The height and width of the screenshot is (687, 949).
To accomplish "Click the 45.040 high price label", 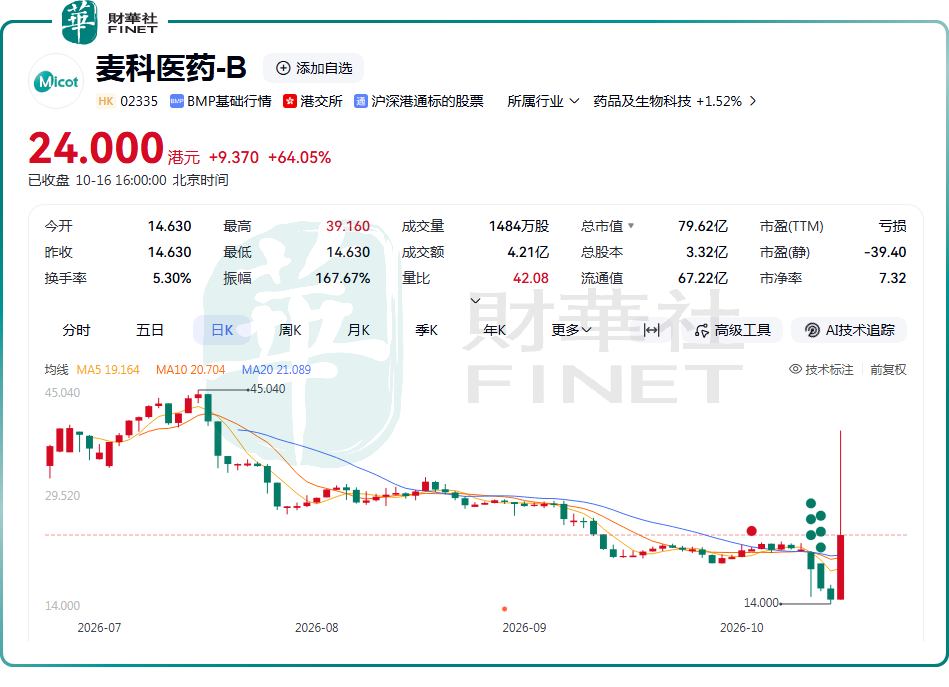I will [x=268, y=389].
